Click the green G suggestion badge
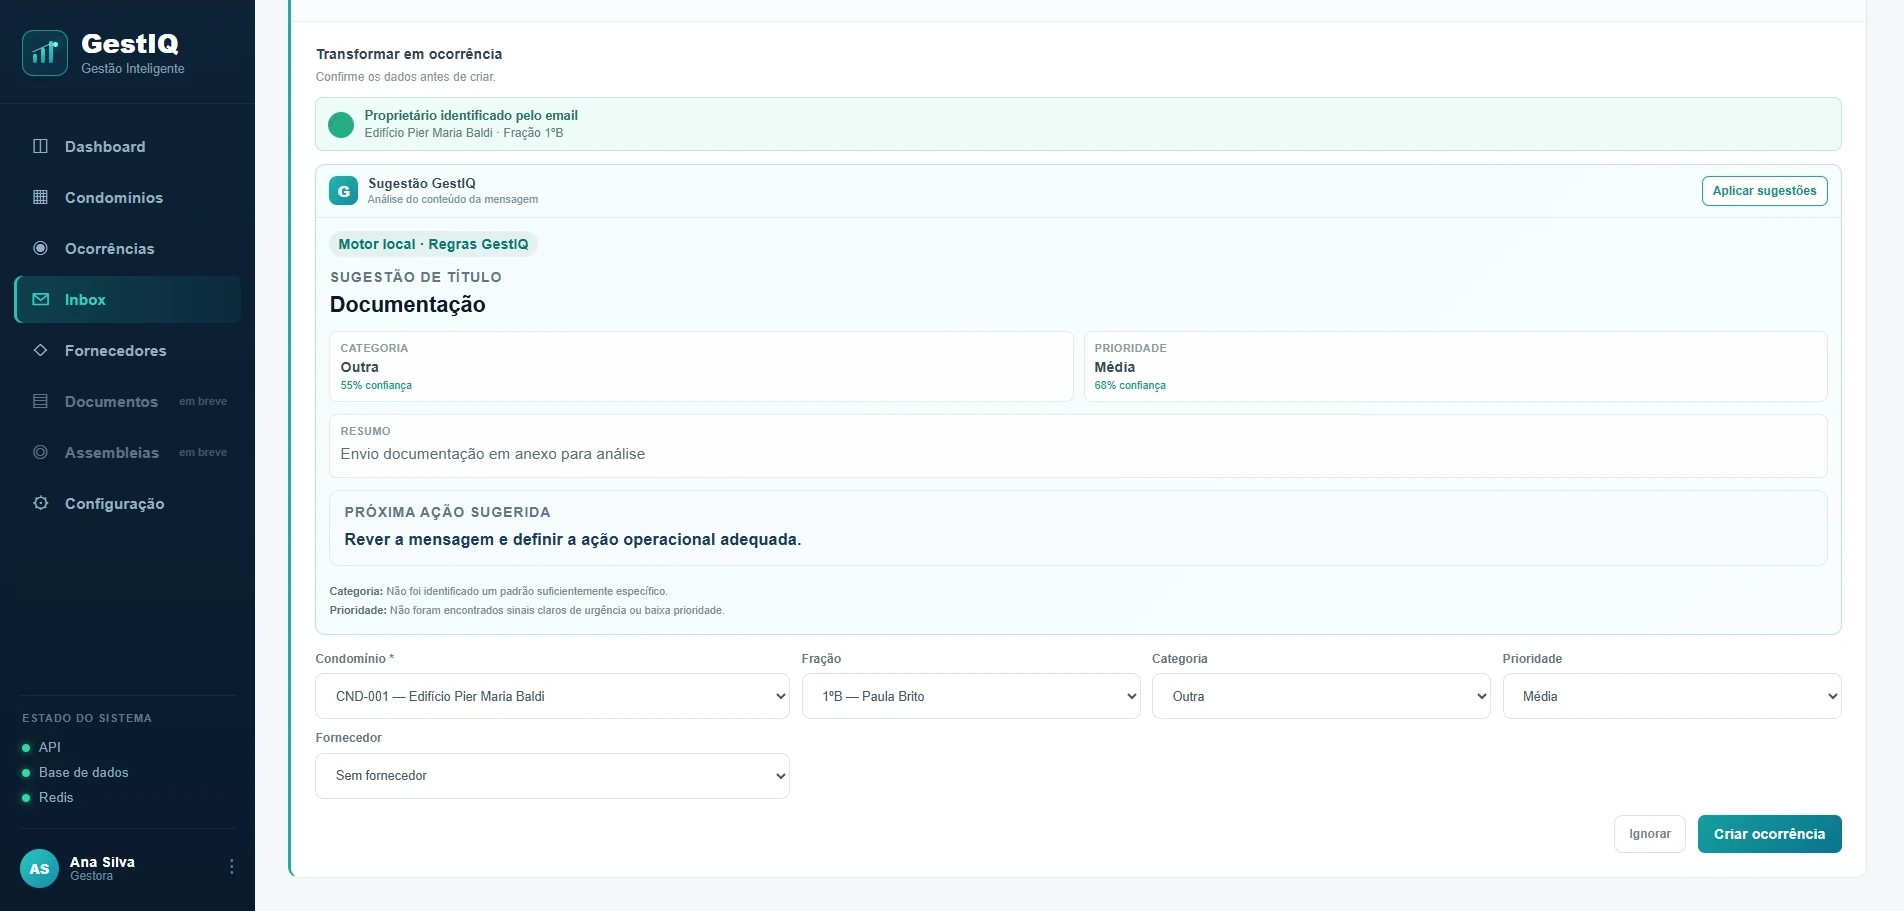Viewport: 1904px width, 911px height. [x=343, y=191]
